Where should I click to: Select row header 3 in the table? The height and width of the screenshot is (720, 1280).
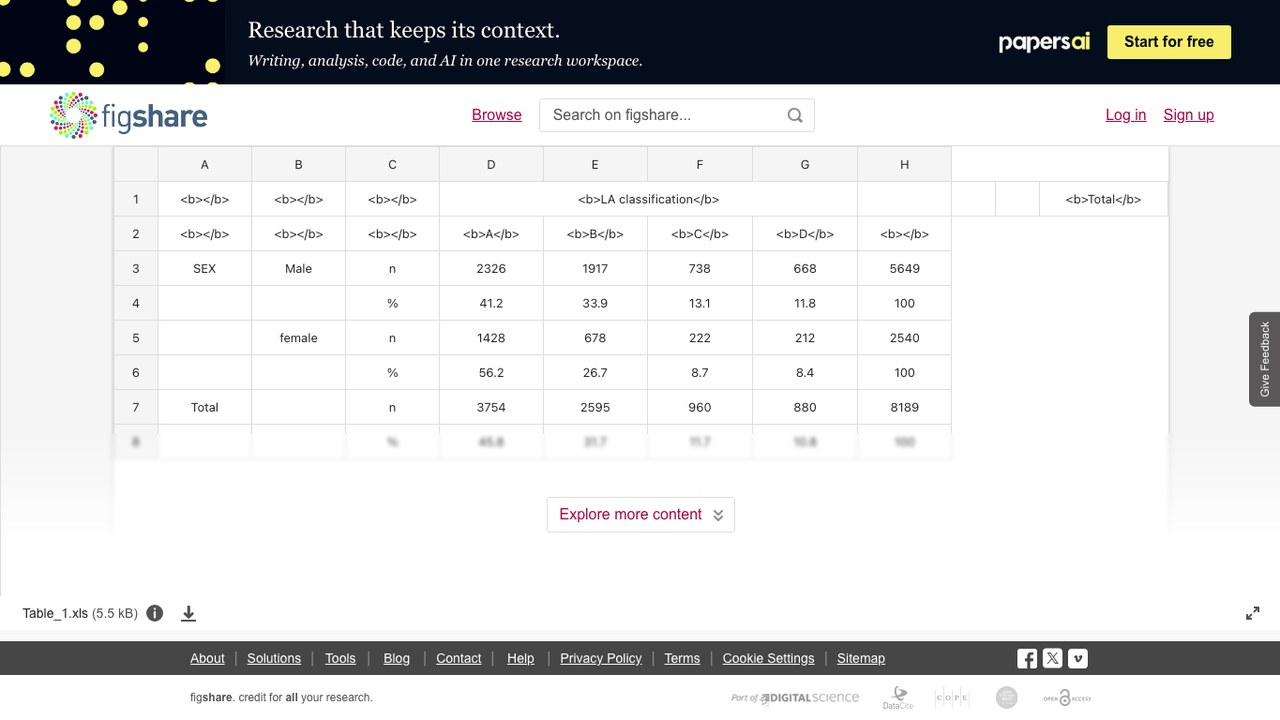[x=136, y=268]
